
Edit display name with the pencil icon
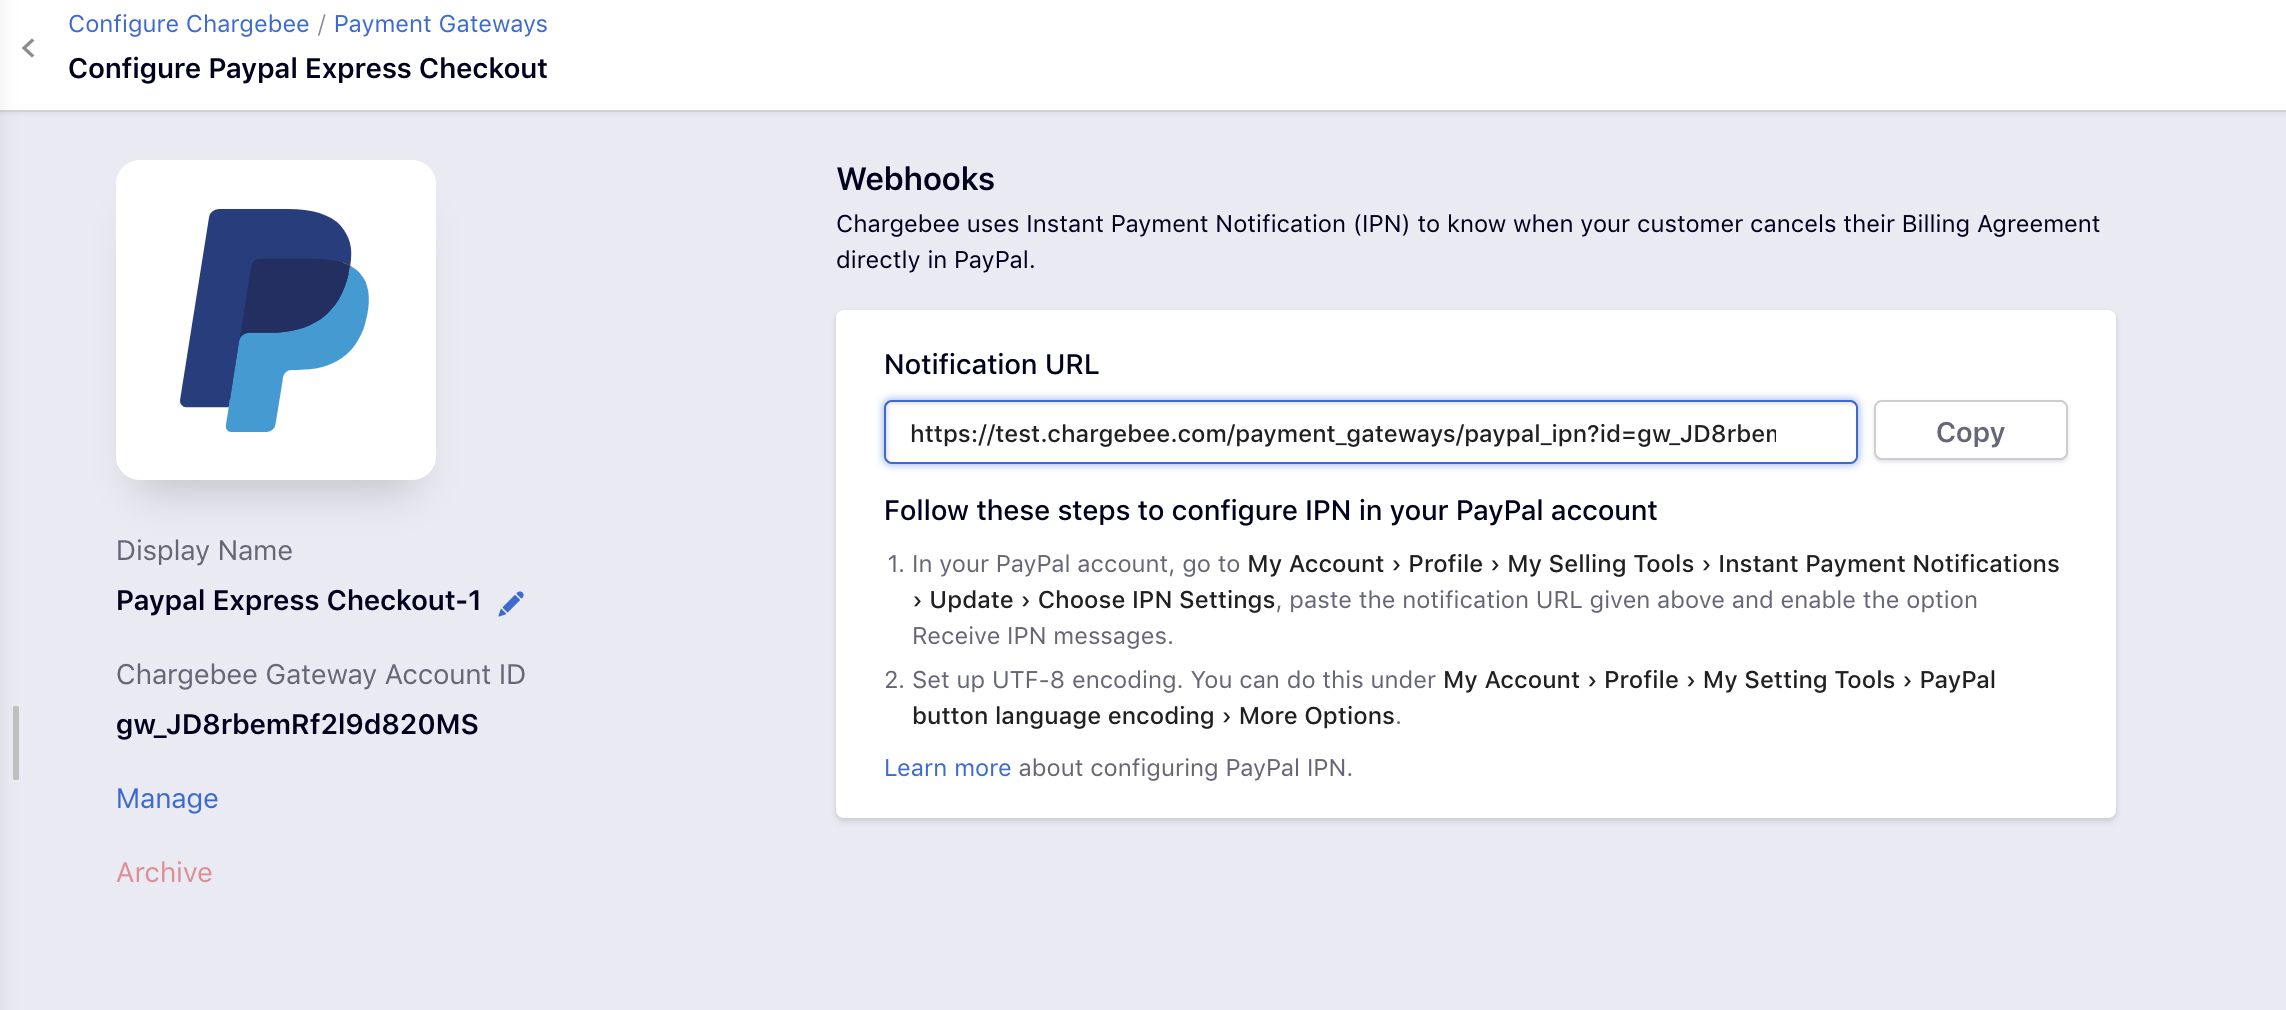[x=511, y=603]
